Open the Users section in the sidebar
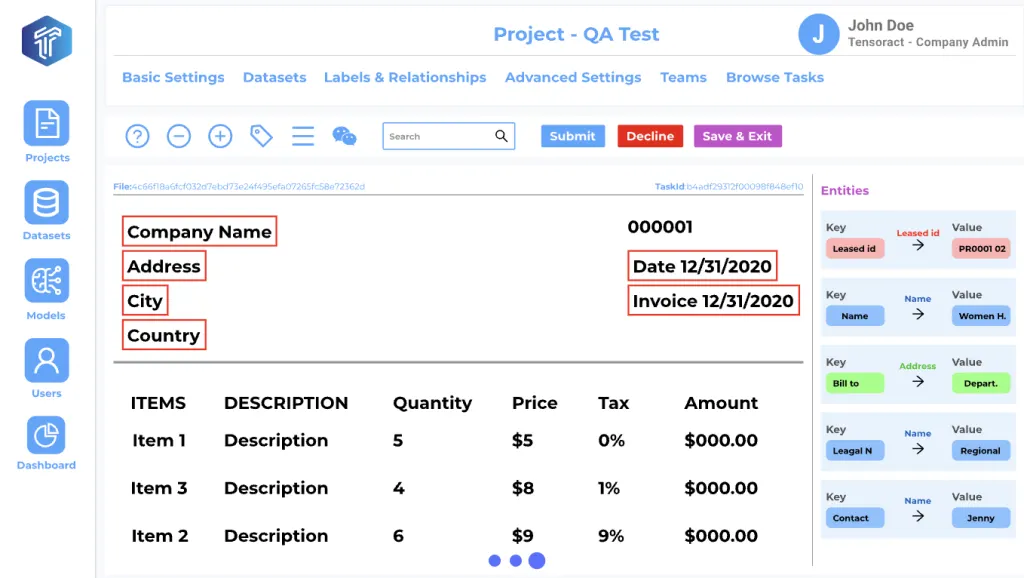This screenshot has width=1024, height=578. click(45, 360)
